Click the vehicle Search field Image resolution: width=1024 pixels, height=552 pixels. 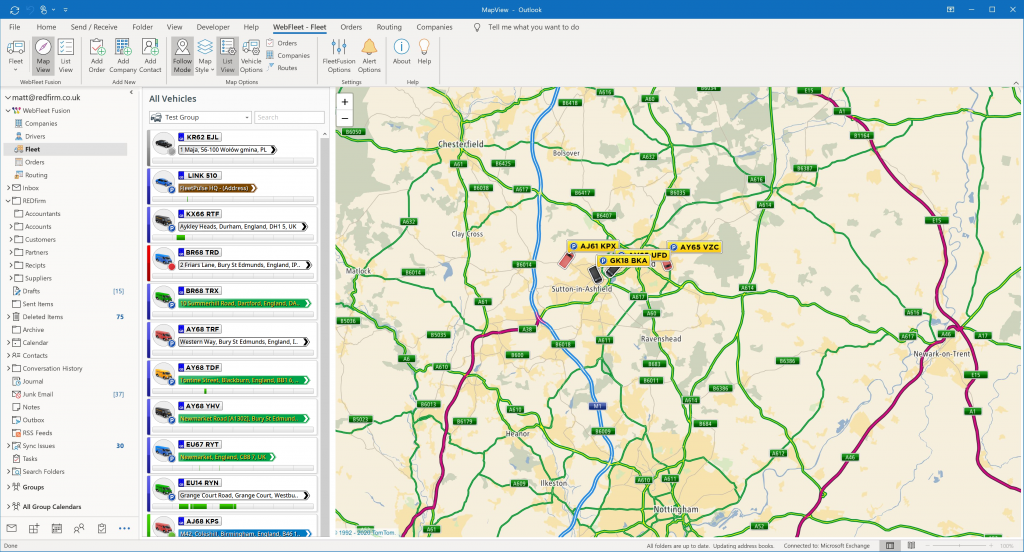coord(289,117)
